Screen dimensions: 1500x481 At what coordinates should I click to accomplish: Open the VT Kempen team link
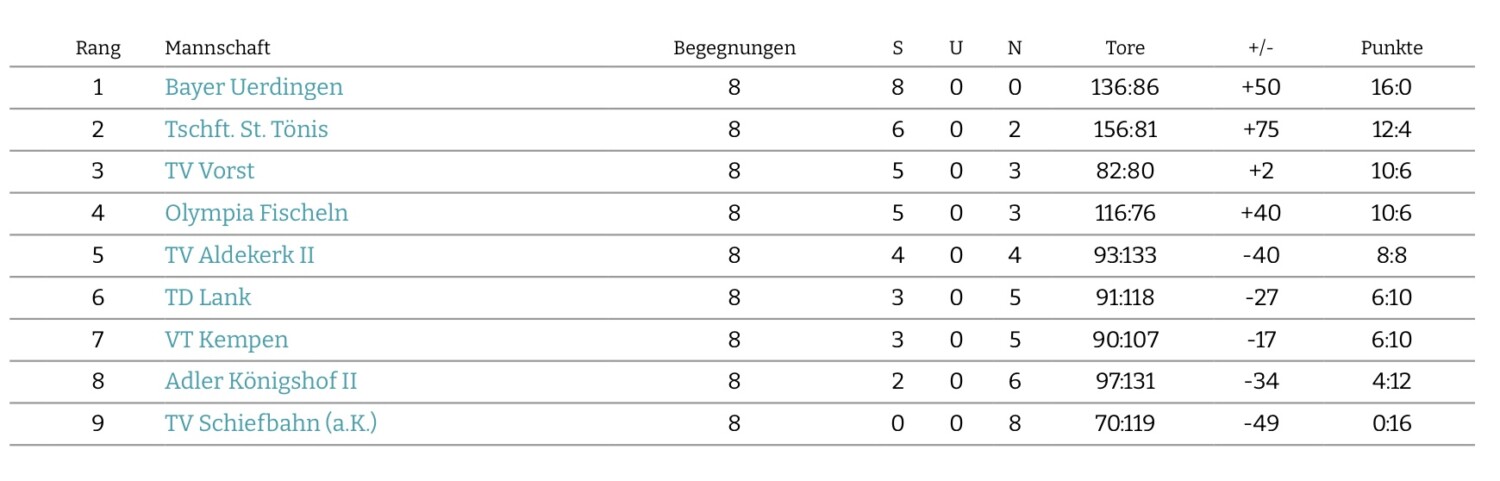pos(226,340)
